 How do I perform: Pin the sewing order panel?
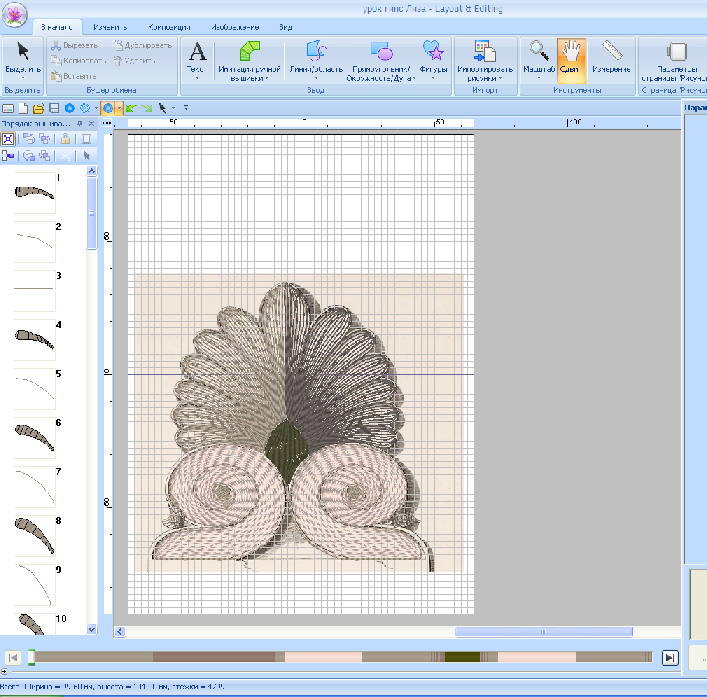pos(79,123)
